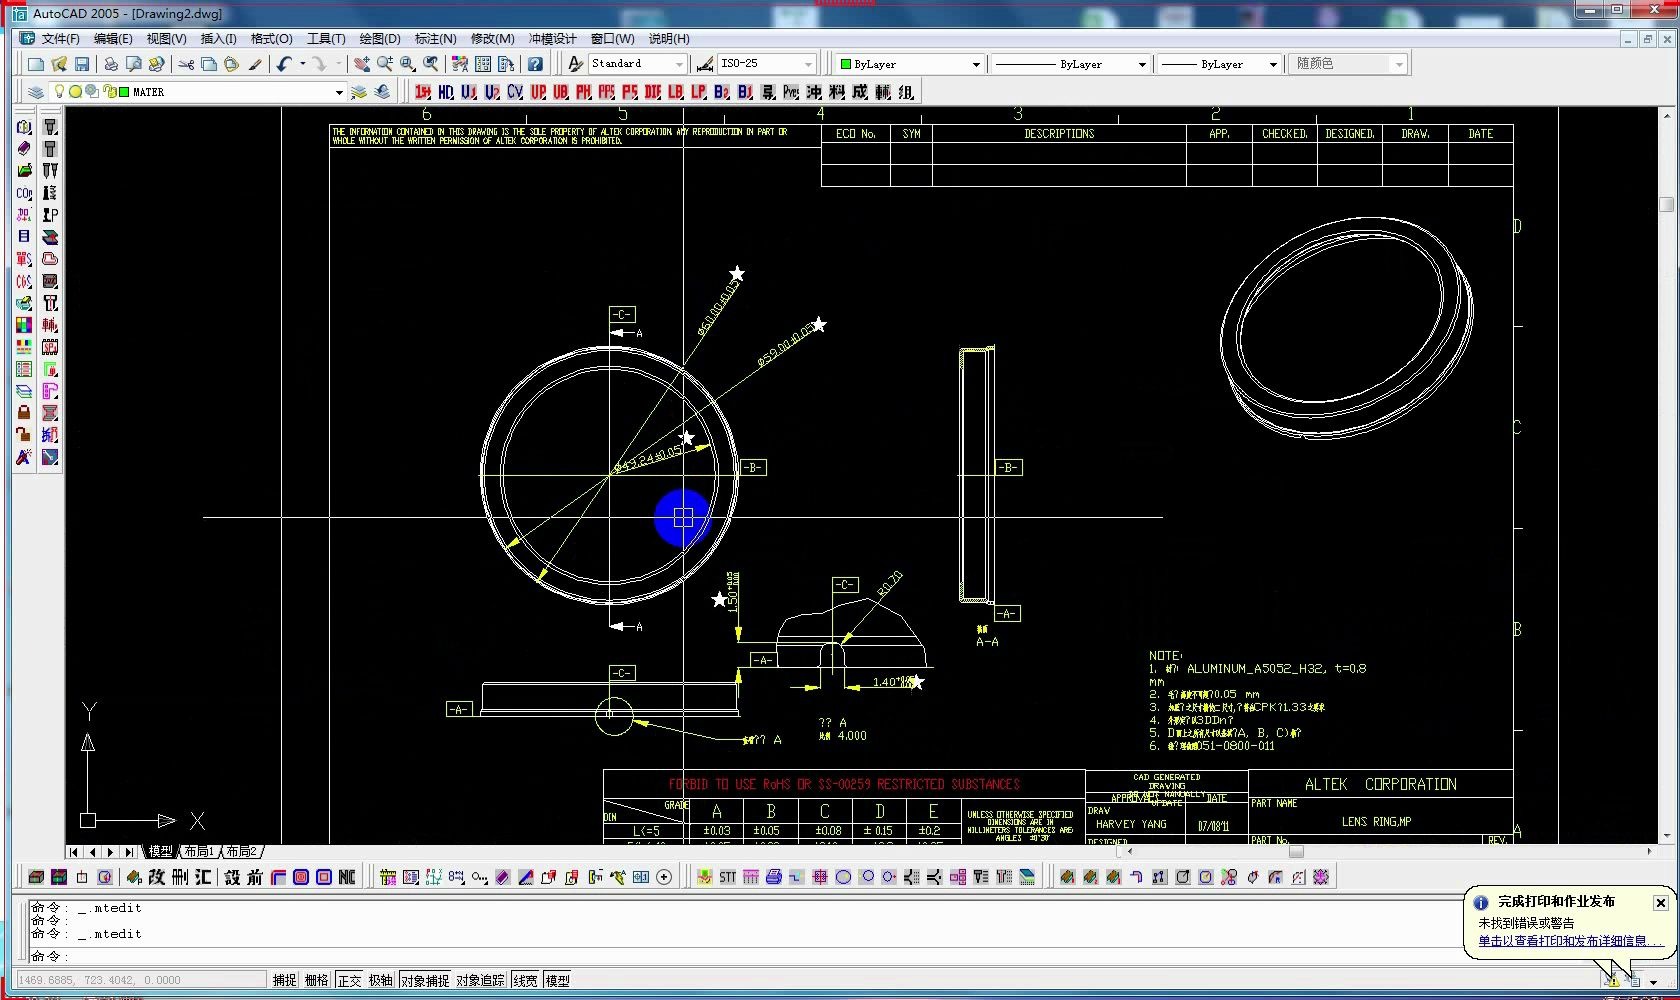Viewport: 1680px width, 1000px height.
Task: Click the Help question mark icon
Action: tap(536, 64)
